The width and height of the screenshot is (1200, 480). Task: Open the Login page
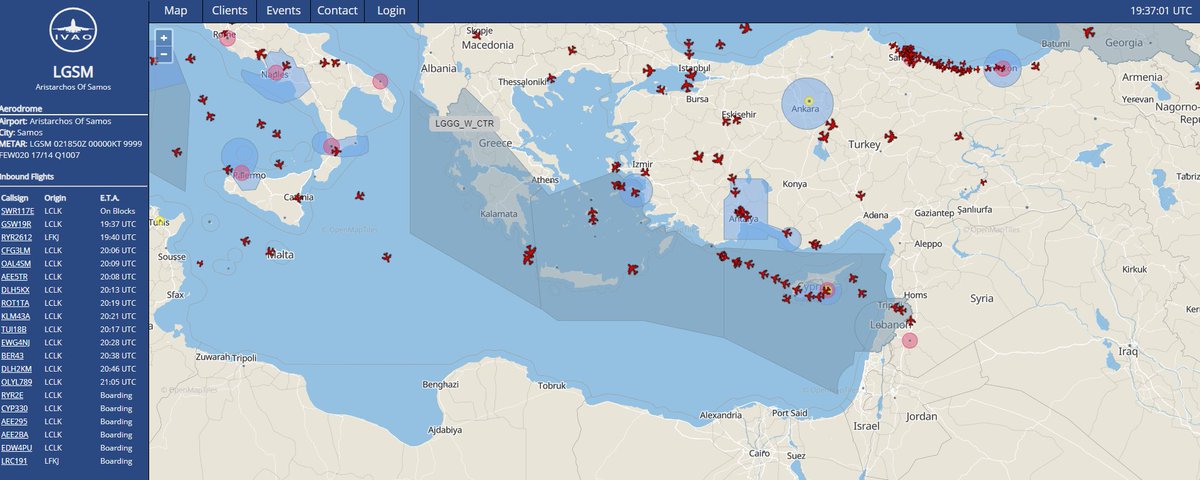(391, 10)
